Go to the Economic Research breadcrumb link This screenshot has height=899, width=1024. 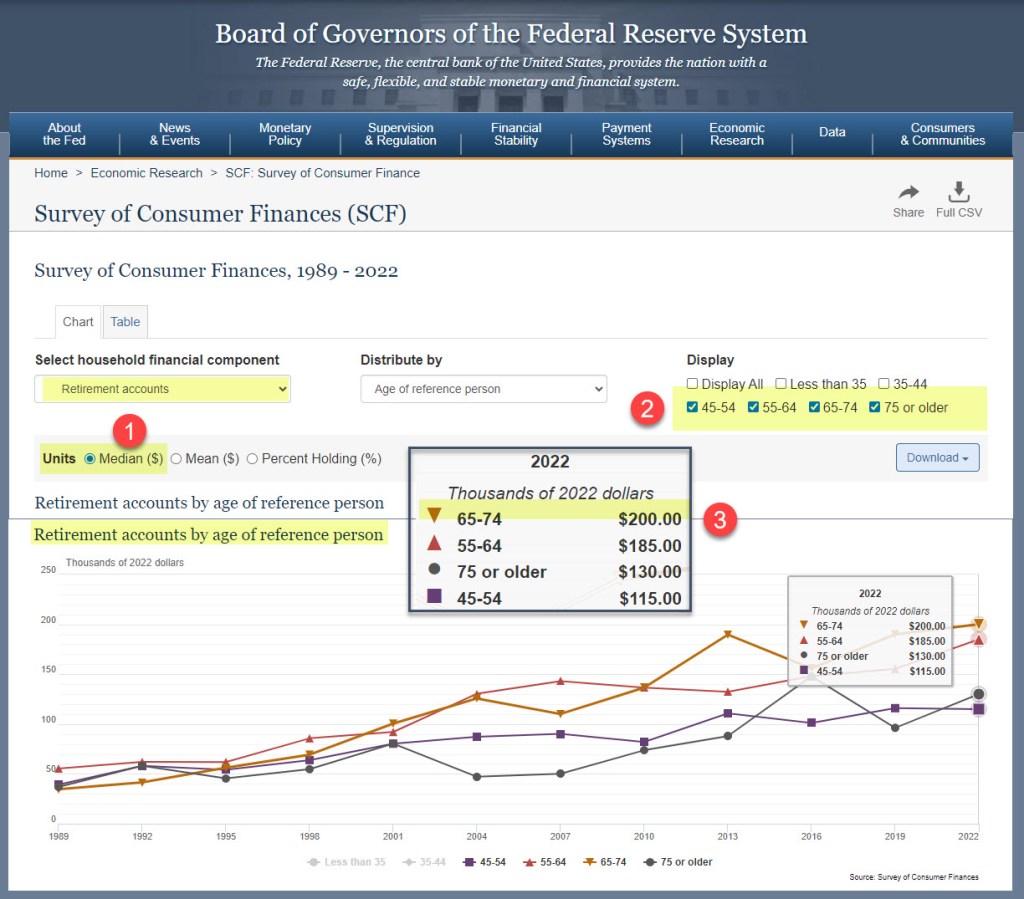click(x=146, y=173)
